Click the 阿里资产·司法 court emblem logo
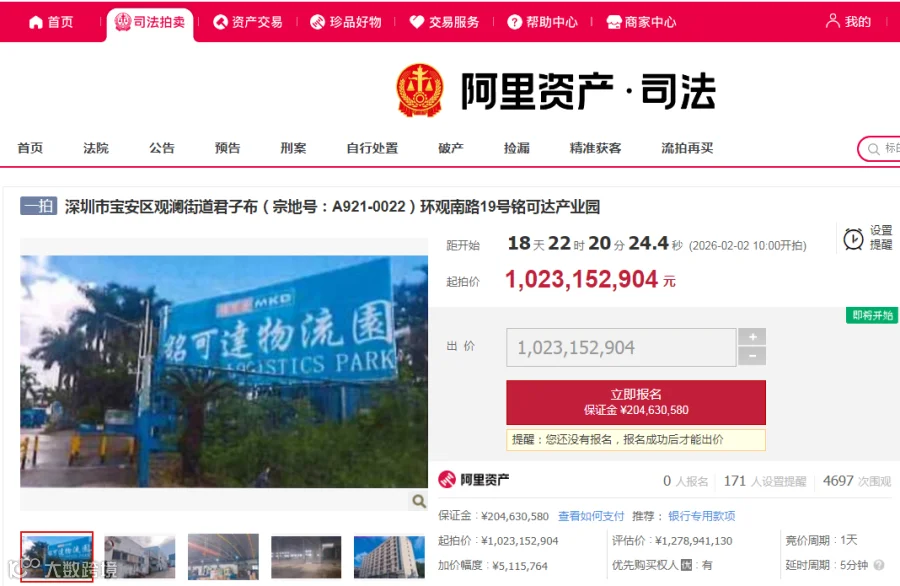The height and width of the screenshot is (586, 900). [420, 90]
